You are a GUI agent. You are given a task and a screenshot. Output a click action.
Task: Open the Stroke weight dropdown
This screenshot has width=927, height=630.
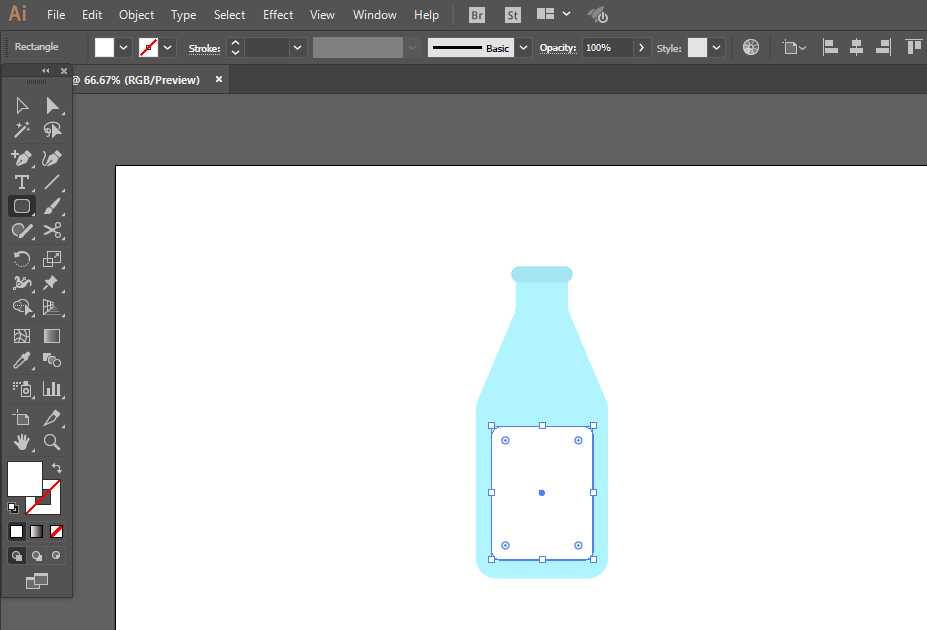tap(297, 47)
